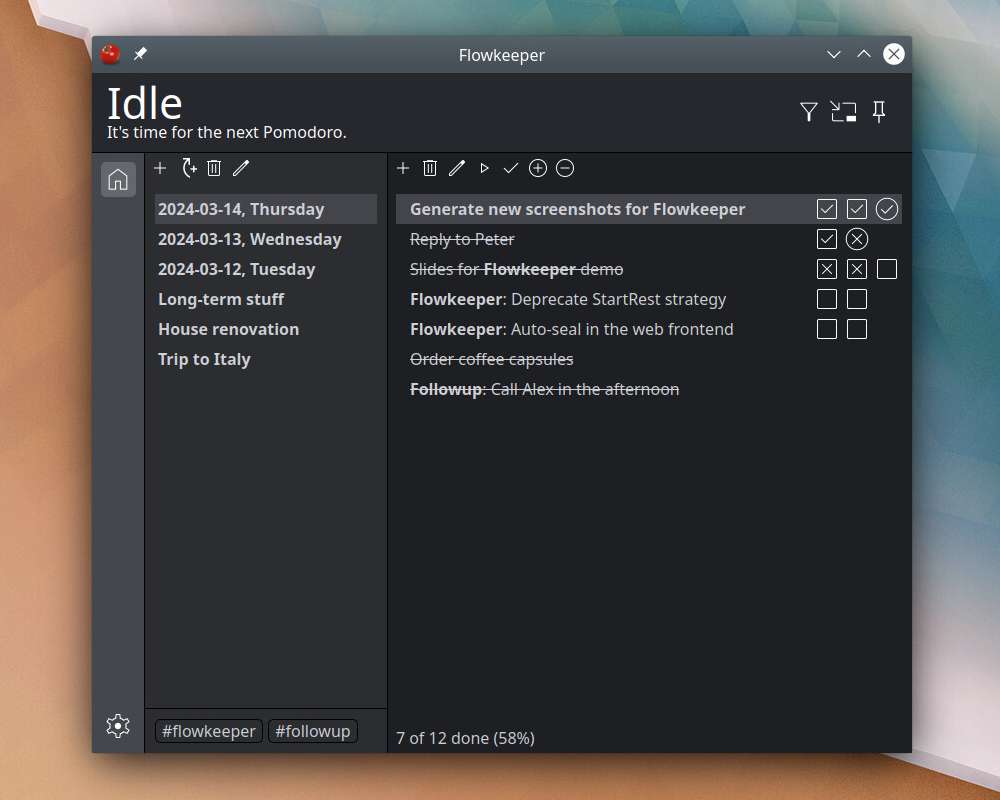Viewport: 1000px width, 800px height.
Task: Select the 'Reply to Peter' work item
Action: 462,239
